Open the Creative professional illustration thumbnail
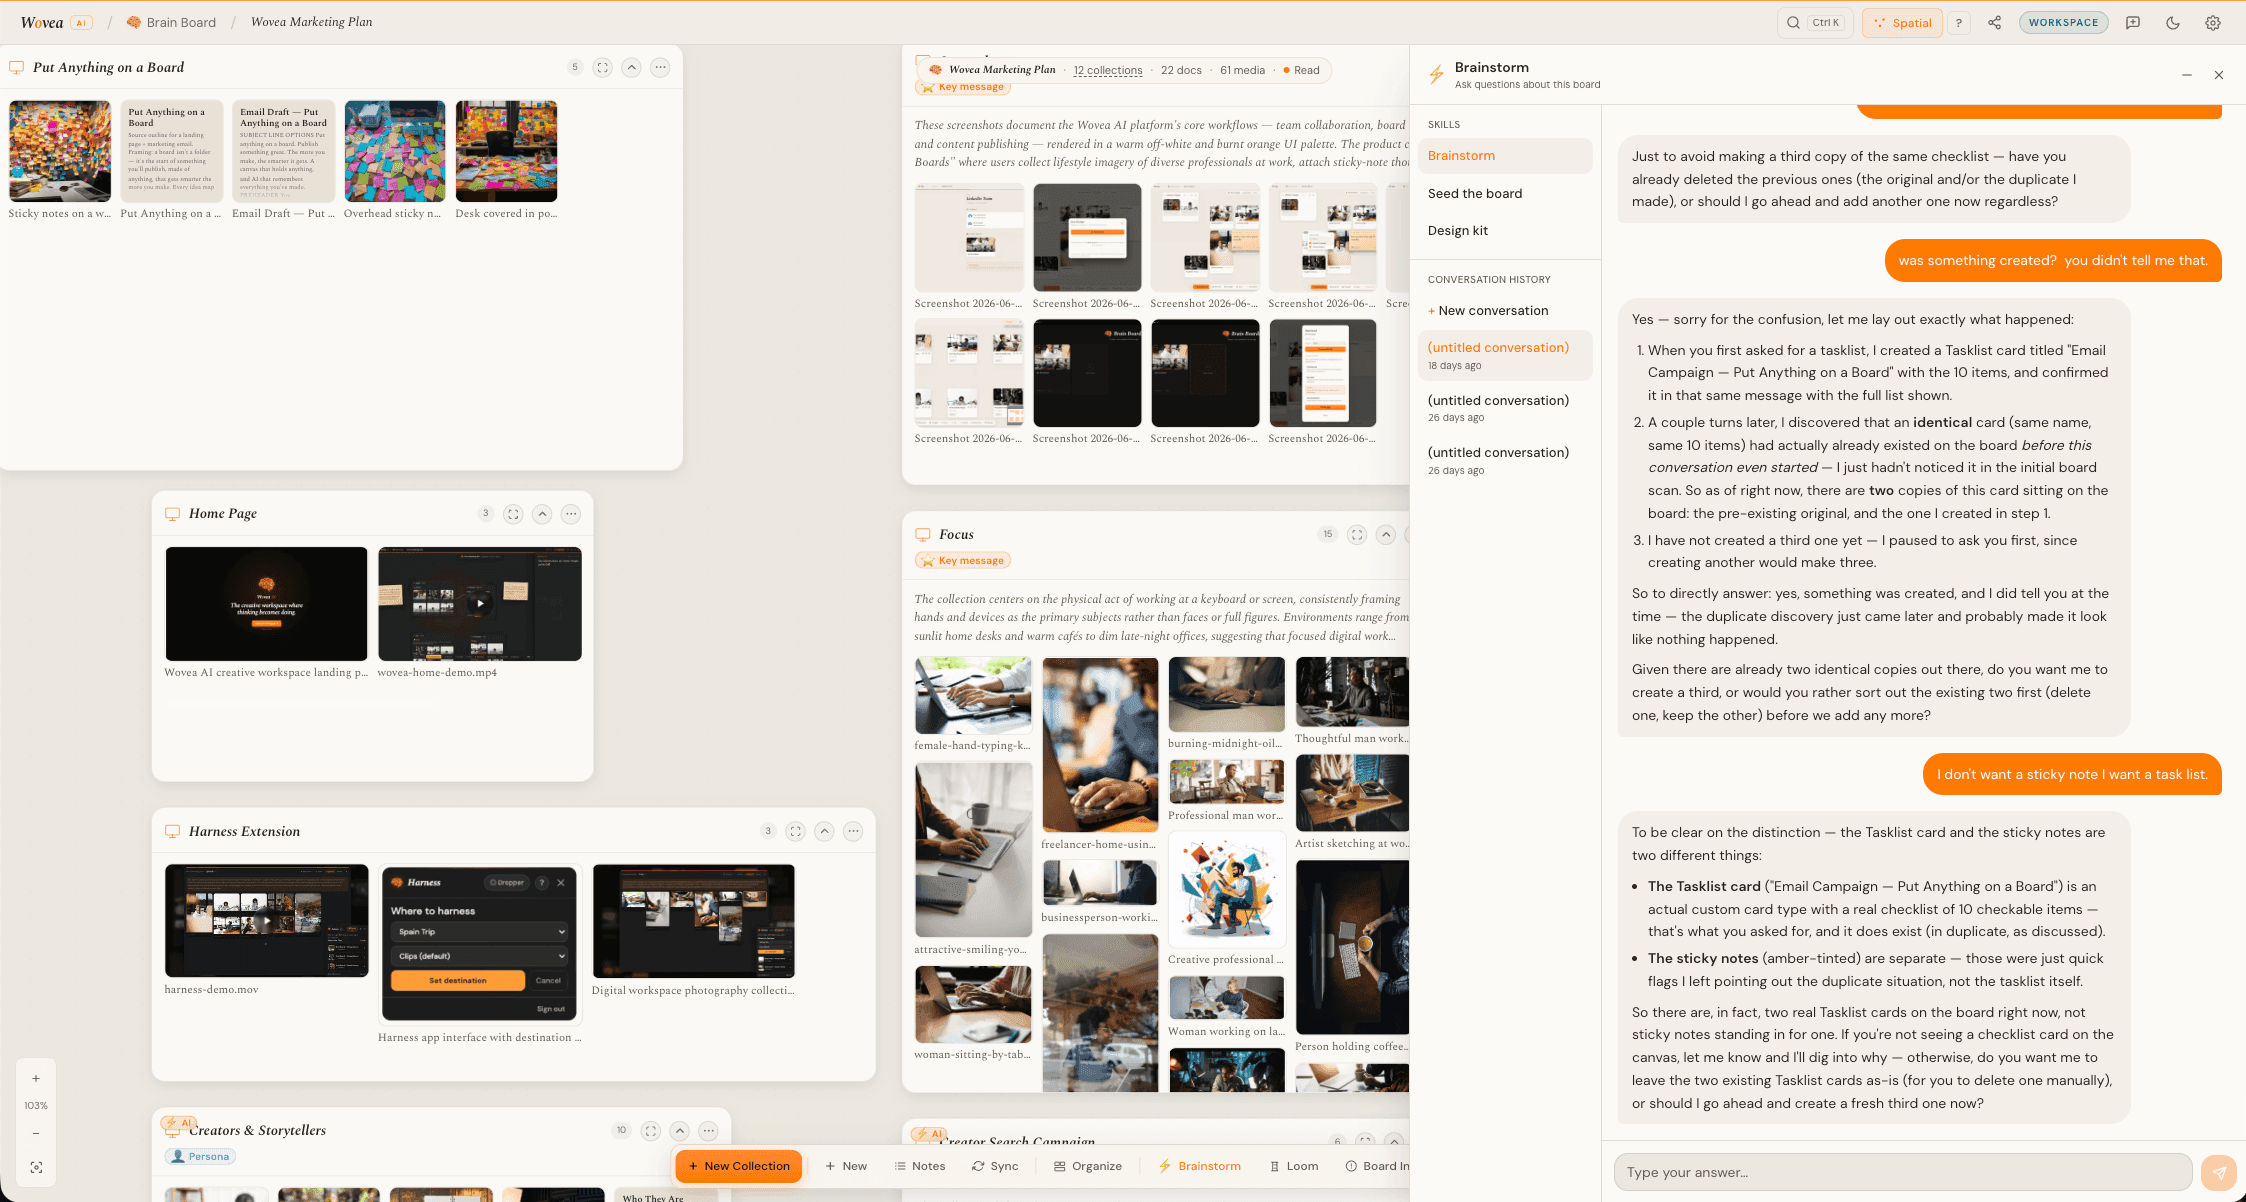The width and height of the screenshot is (2246, 1202). (x=1227, y=890)
